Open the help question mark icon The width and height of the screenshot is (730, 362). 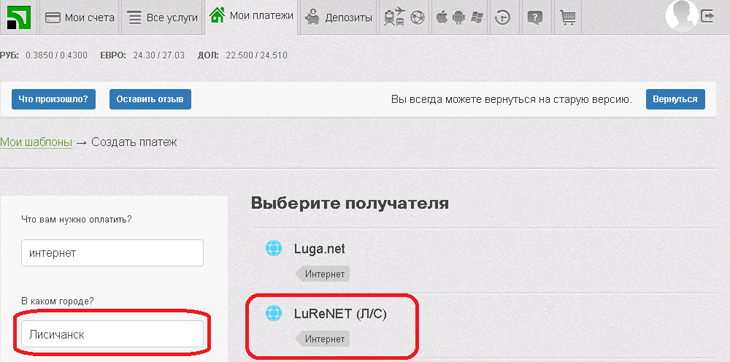coord(535,18)
